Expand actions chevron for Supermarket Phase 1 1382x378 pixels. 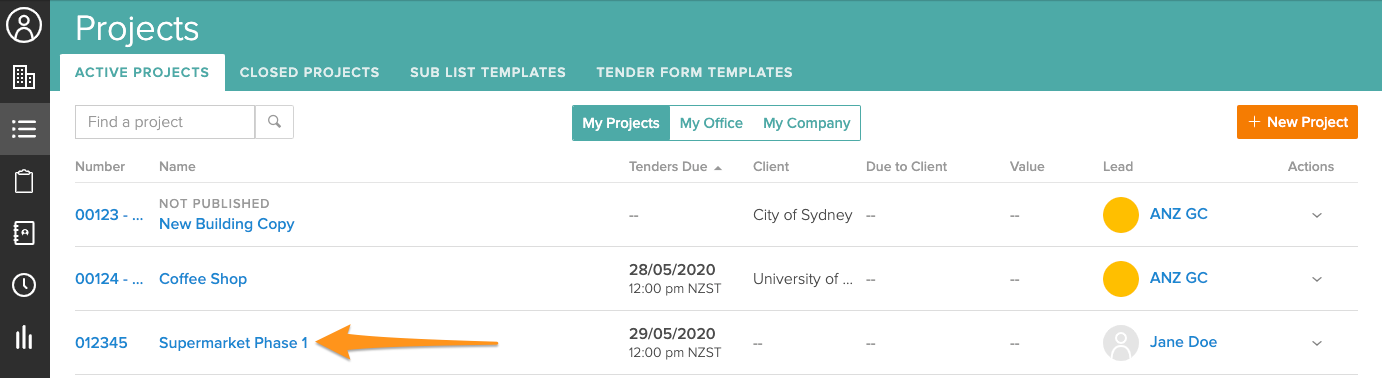(x=1317, y=343)
